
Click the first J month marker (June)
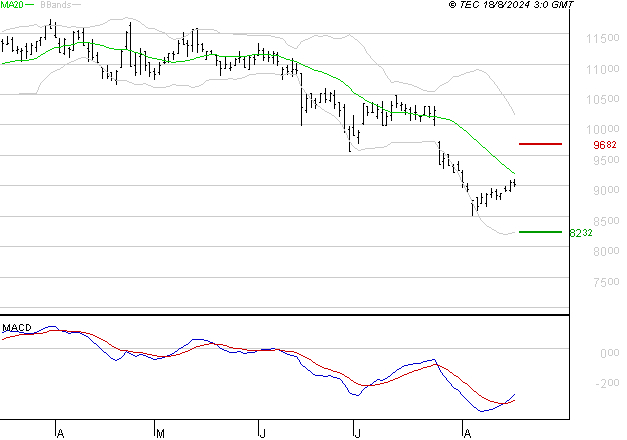262,433
